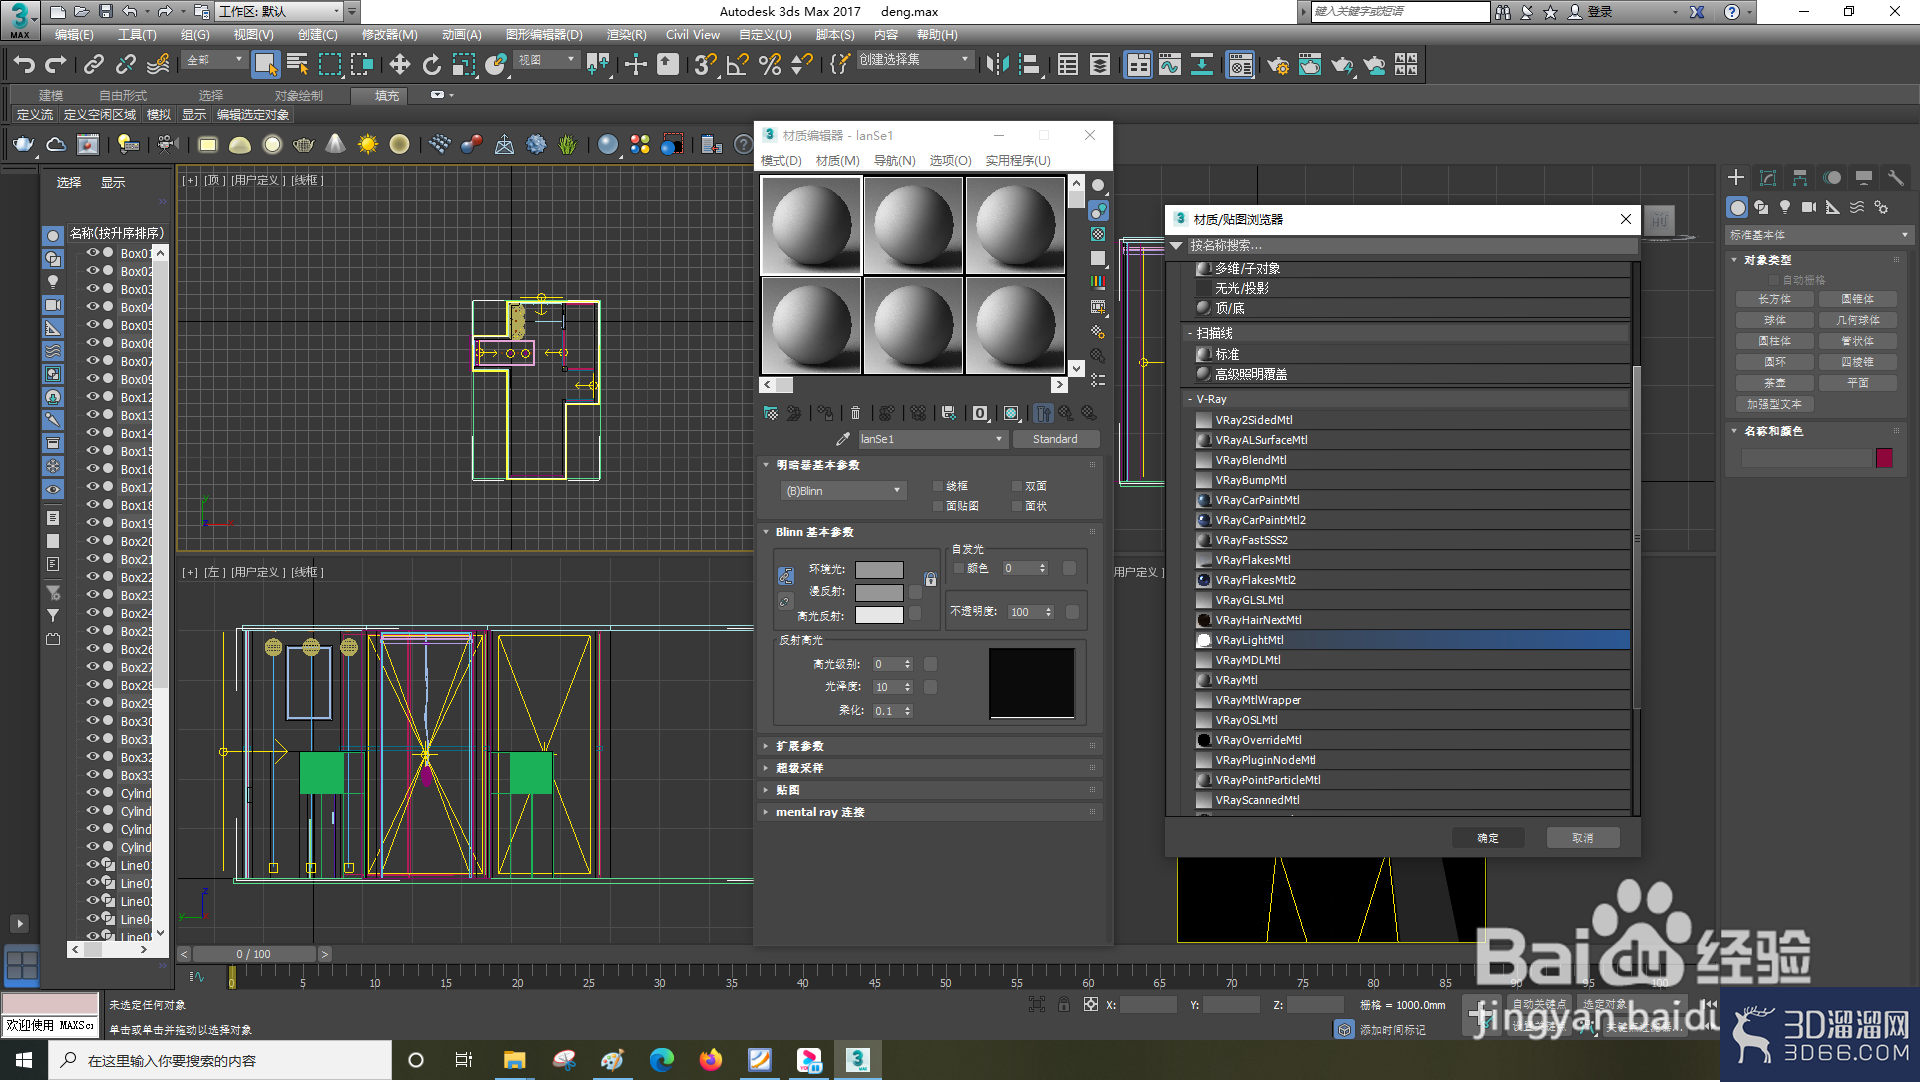Expand the 贴图 maps rollout
The height and width of the screenshot is (1082, 1920).
point(930,791)
